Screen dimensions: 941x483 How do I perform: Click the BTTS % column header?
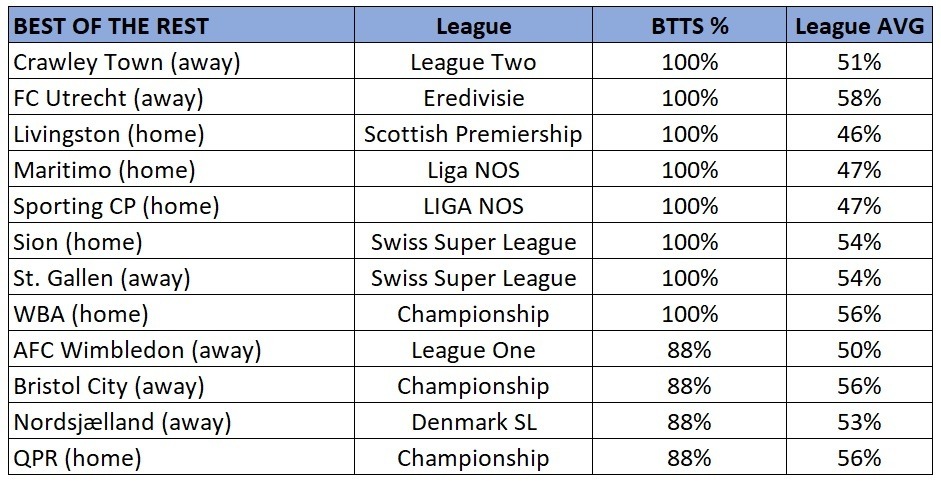689,25
